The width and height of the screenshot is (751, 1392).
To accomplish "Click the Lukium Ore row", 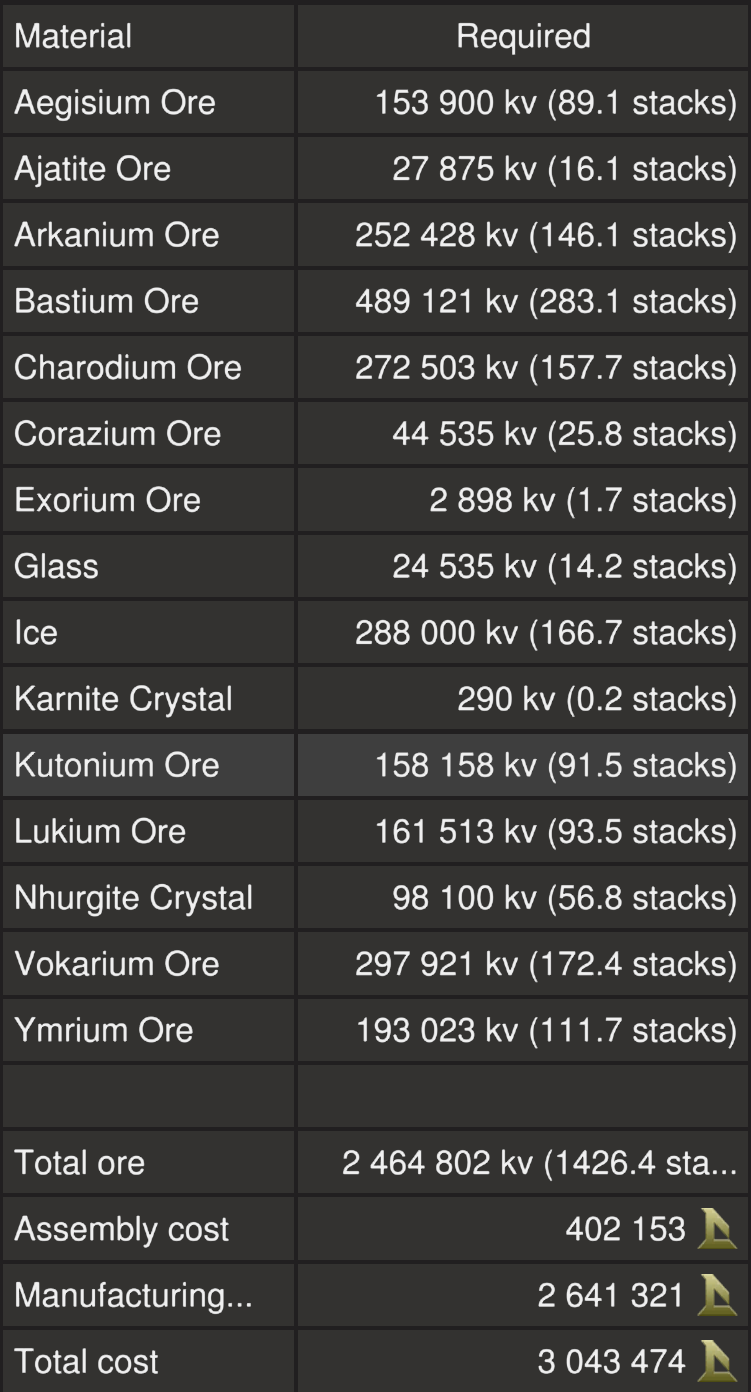I will [x=100, y=831].
